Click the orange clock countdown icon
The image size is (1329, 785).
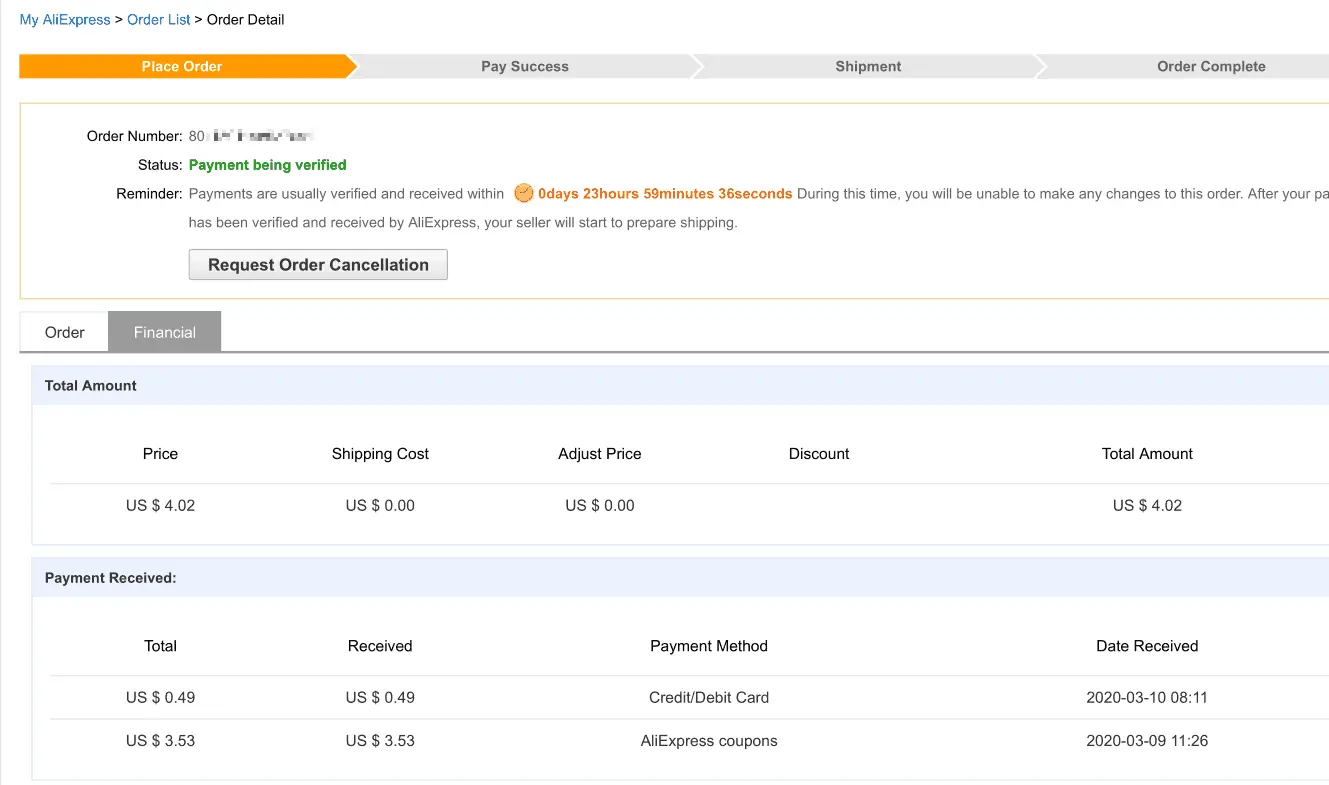pyautogui.click(x=524, y=193)
